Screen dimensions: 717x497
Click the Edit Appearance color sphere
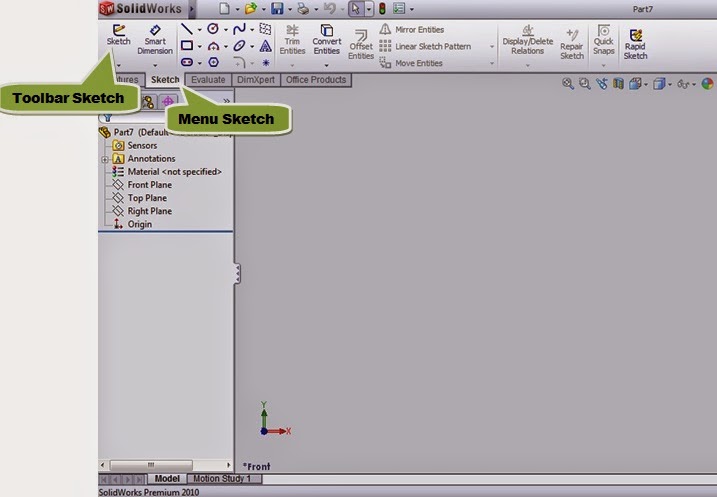click(x=707, y=84)
